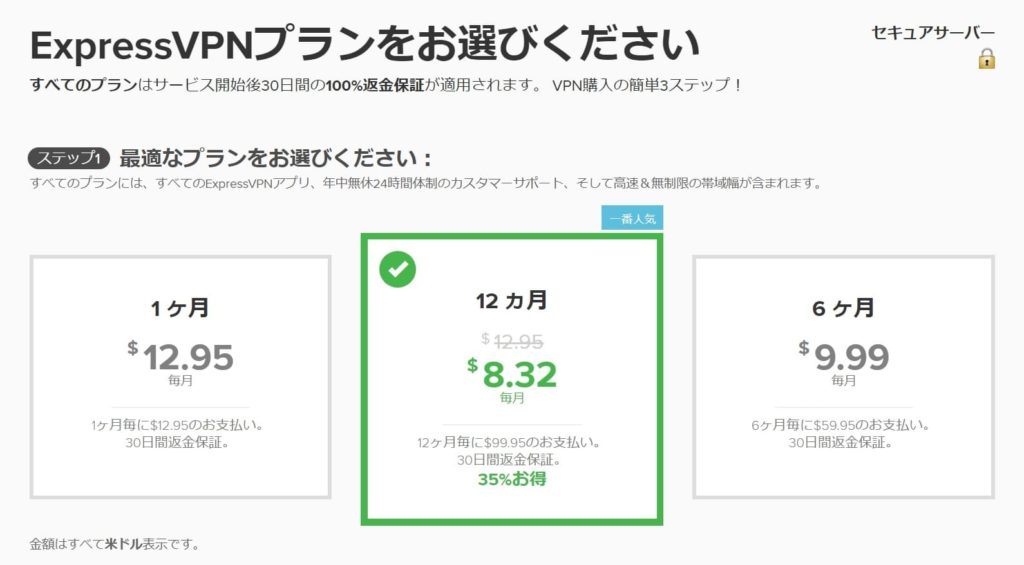Click the green checkmark on 12カ月 plan
The width and height of the screenshot is (1024, 565).
point(397,269)
